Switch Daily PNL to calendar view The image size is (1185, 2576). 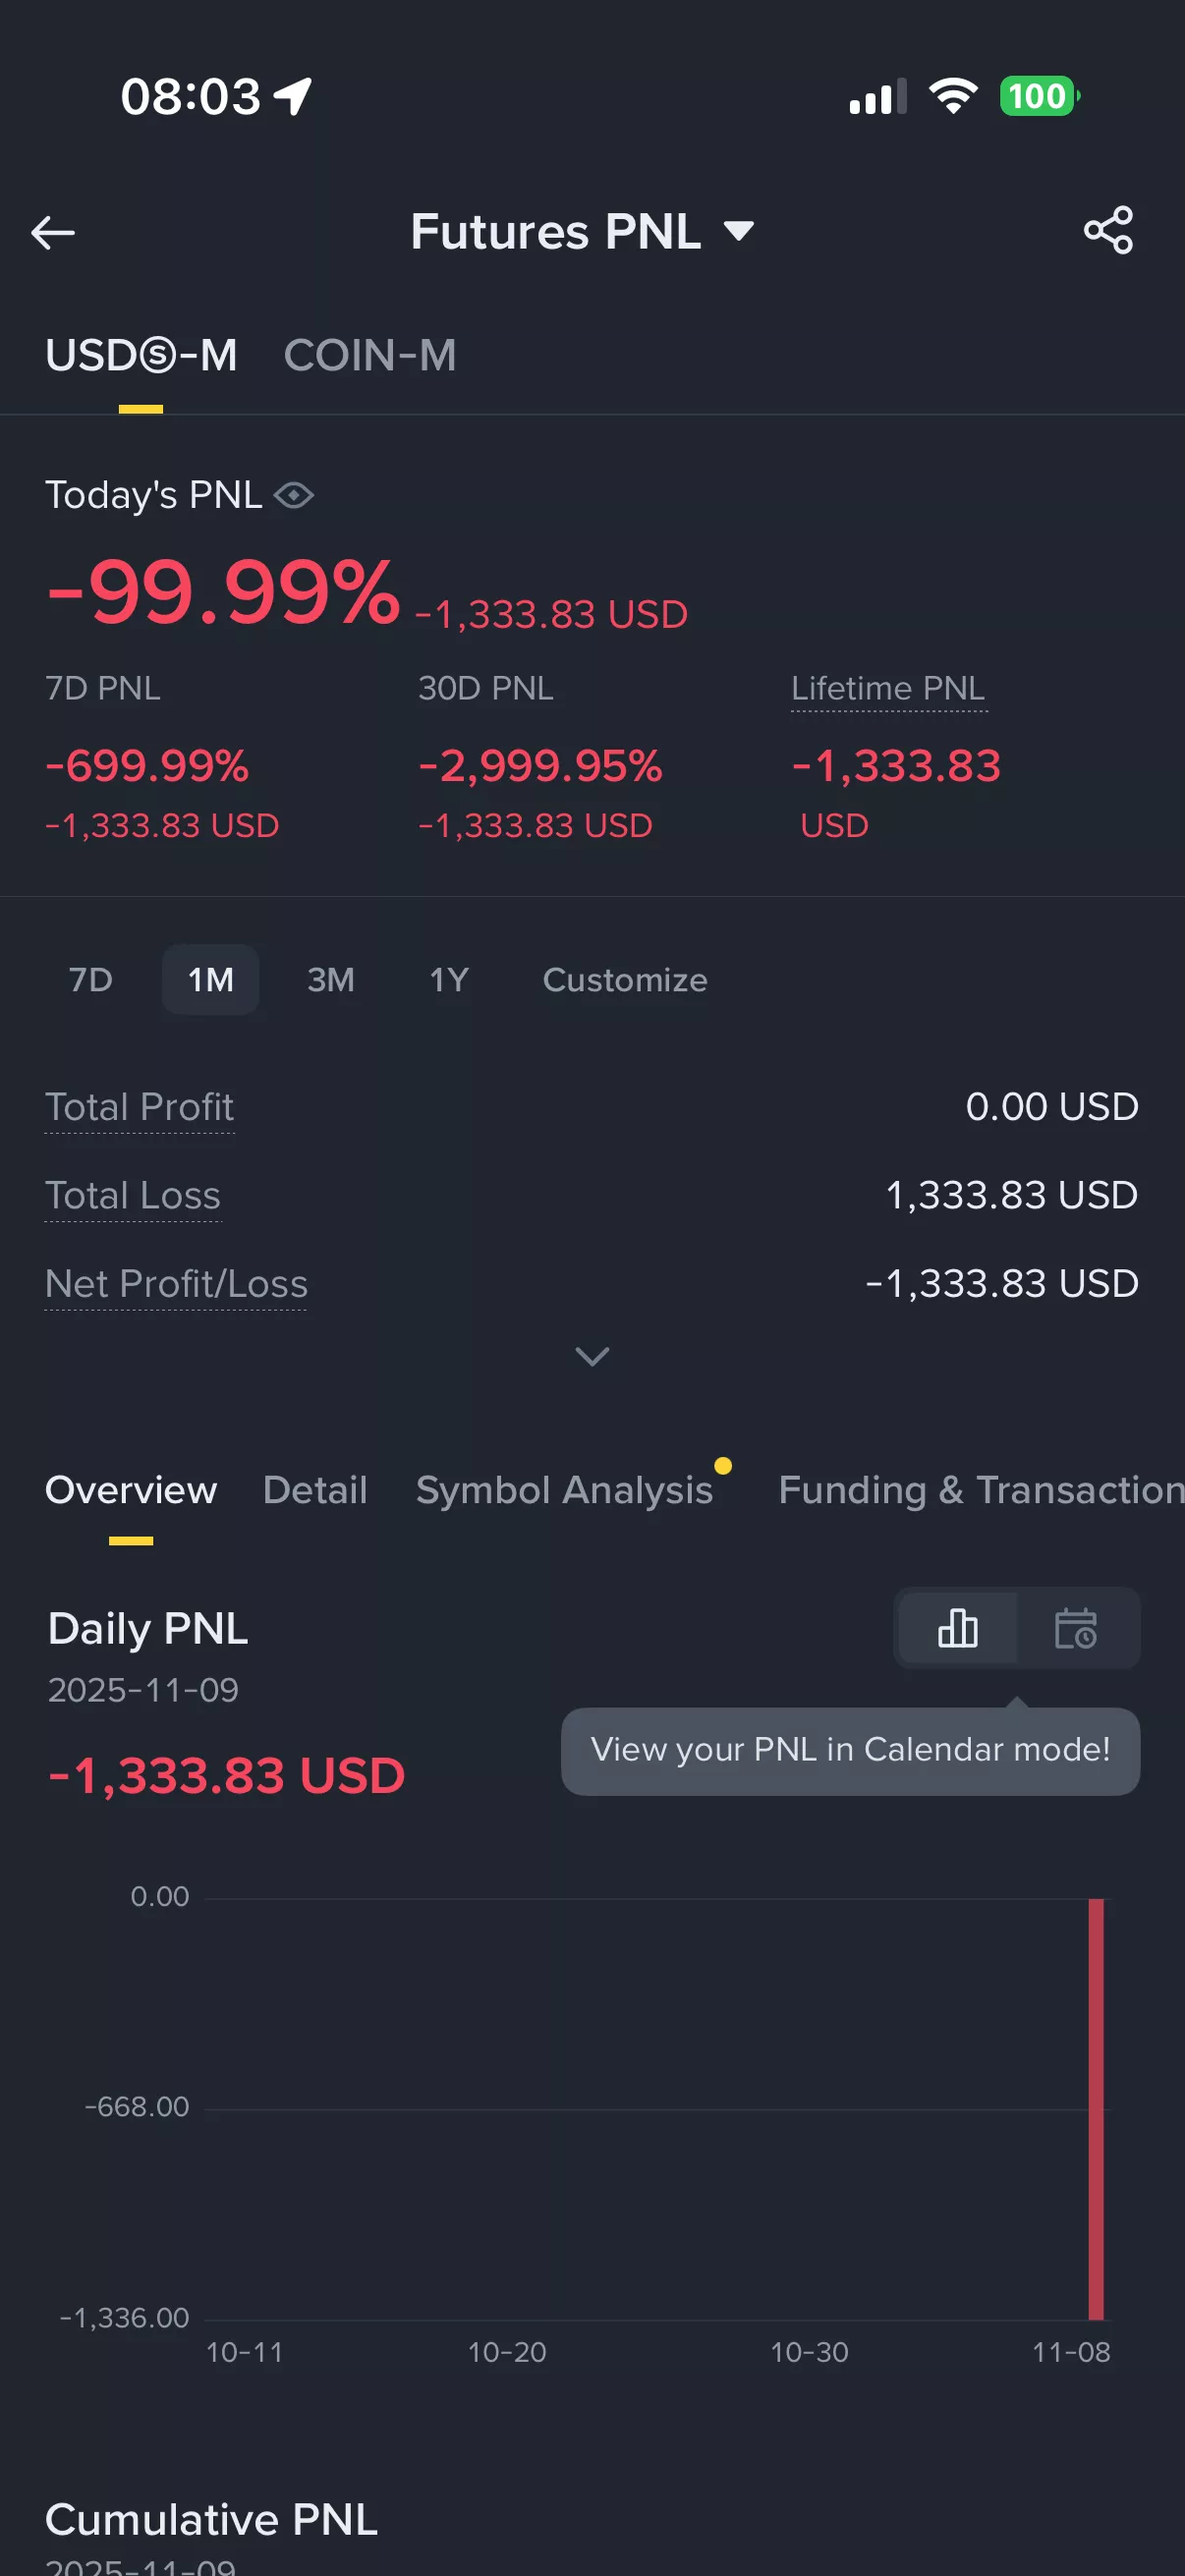click(x=1076, y=1628)
